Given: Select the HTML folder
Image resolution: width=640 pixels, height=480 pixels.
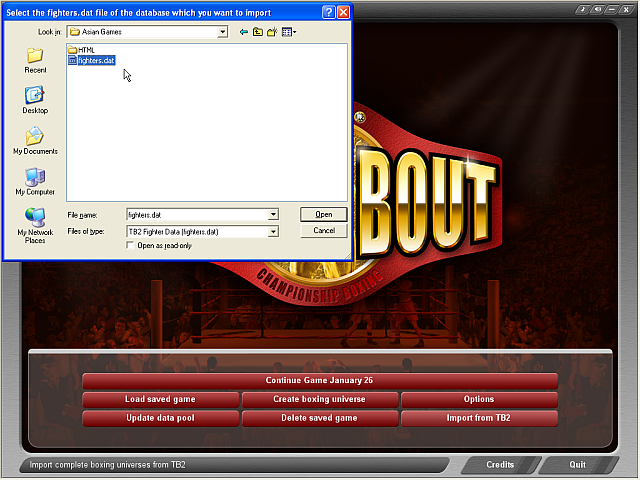Looking at the screenshot, I should pos(81,50).
